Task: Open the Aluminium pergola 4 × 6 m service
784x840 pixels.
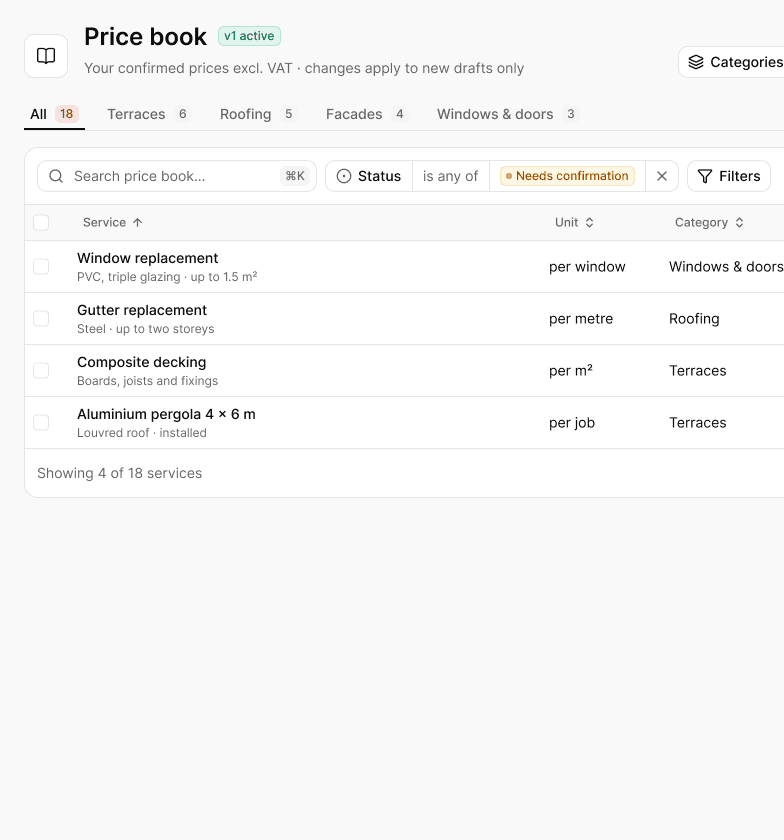Action: click(x=166, y=414)
